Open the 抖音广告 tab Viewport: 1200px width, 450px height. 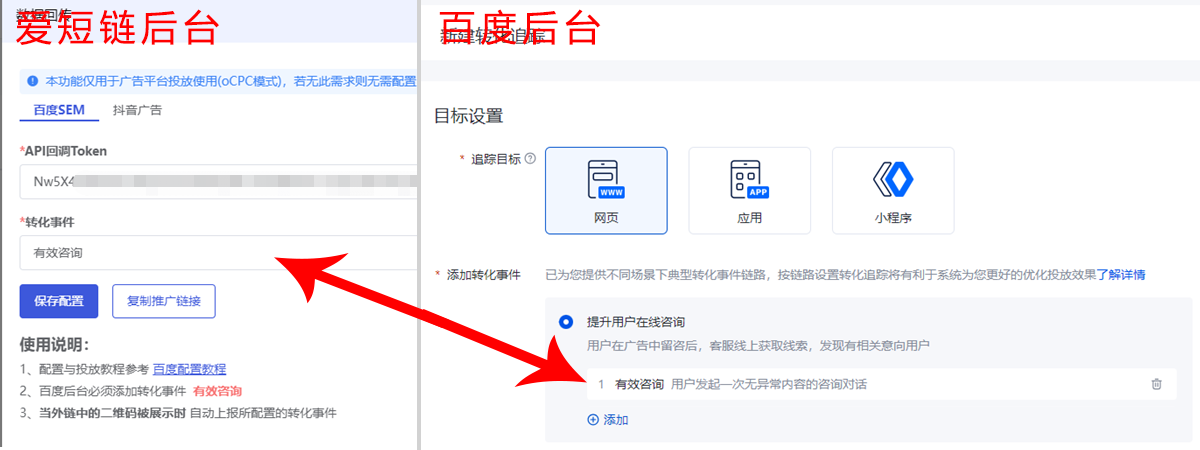pos(137,110)
